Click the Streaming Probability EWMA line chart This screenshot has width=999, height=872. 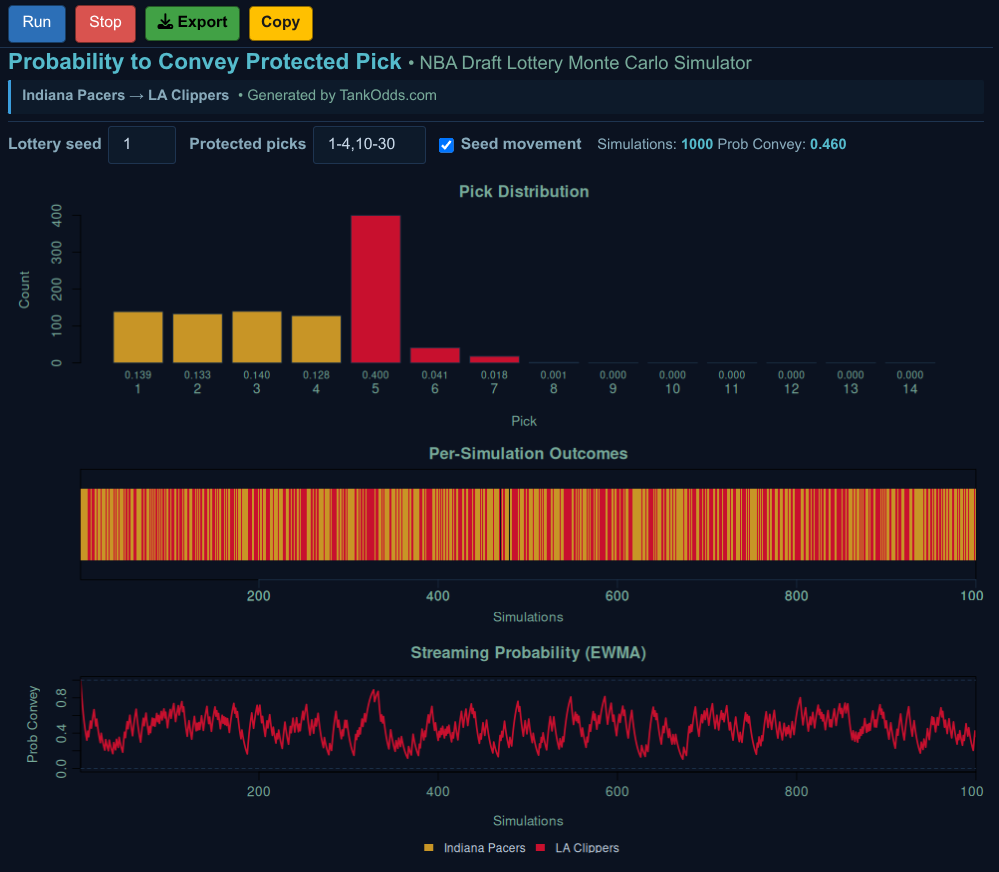528,724
